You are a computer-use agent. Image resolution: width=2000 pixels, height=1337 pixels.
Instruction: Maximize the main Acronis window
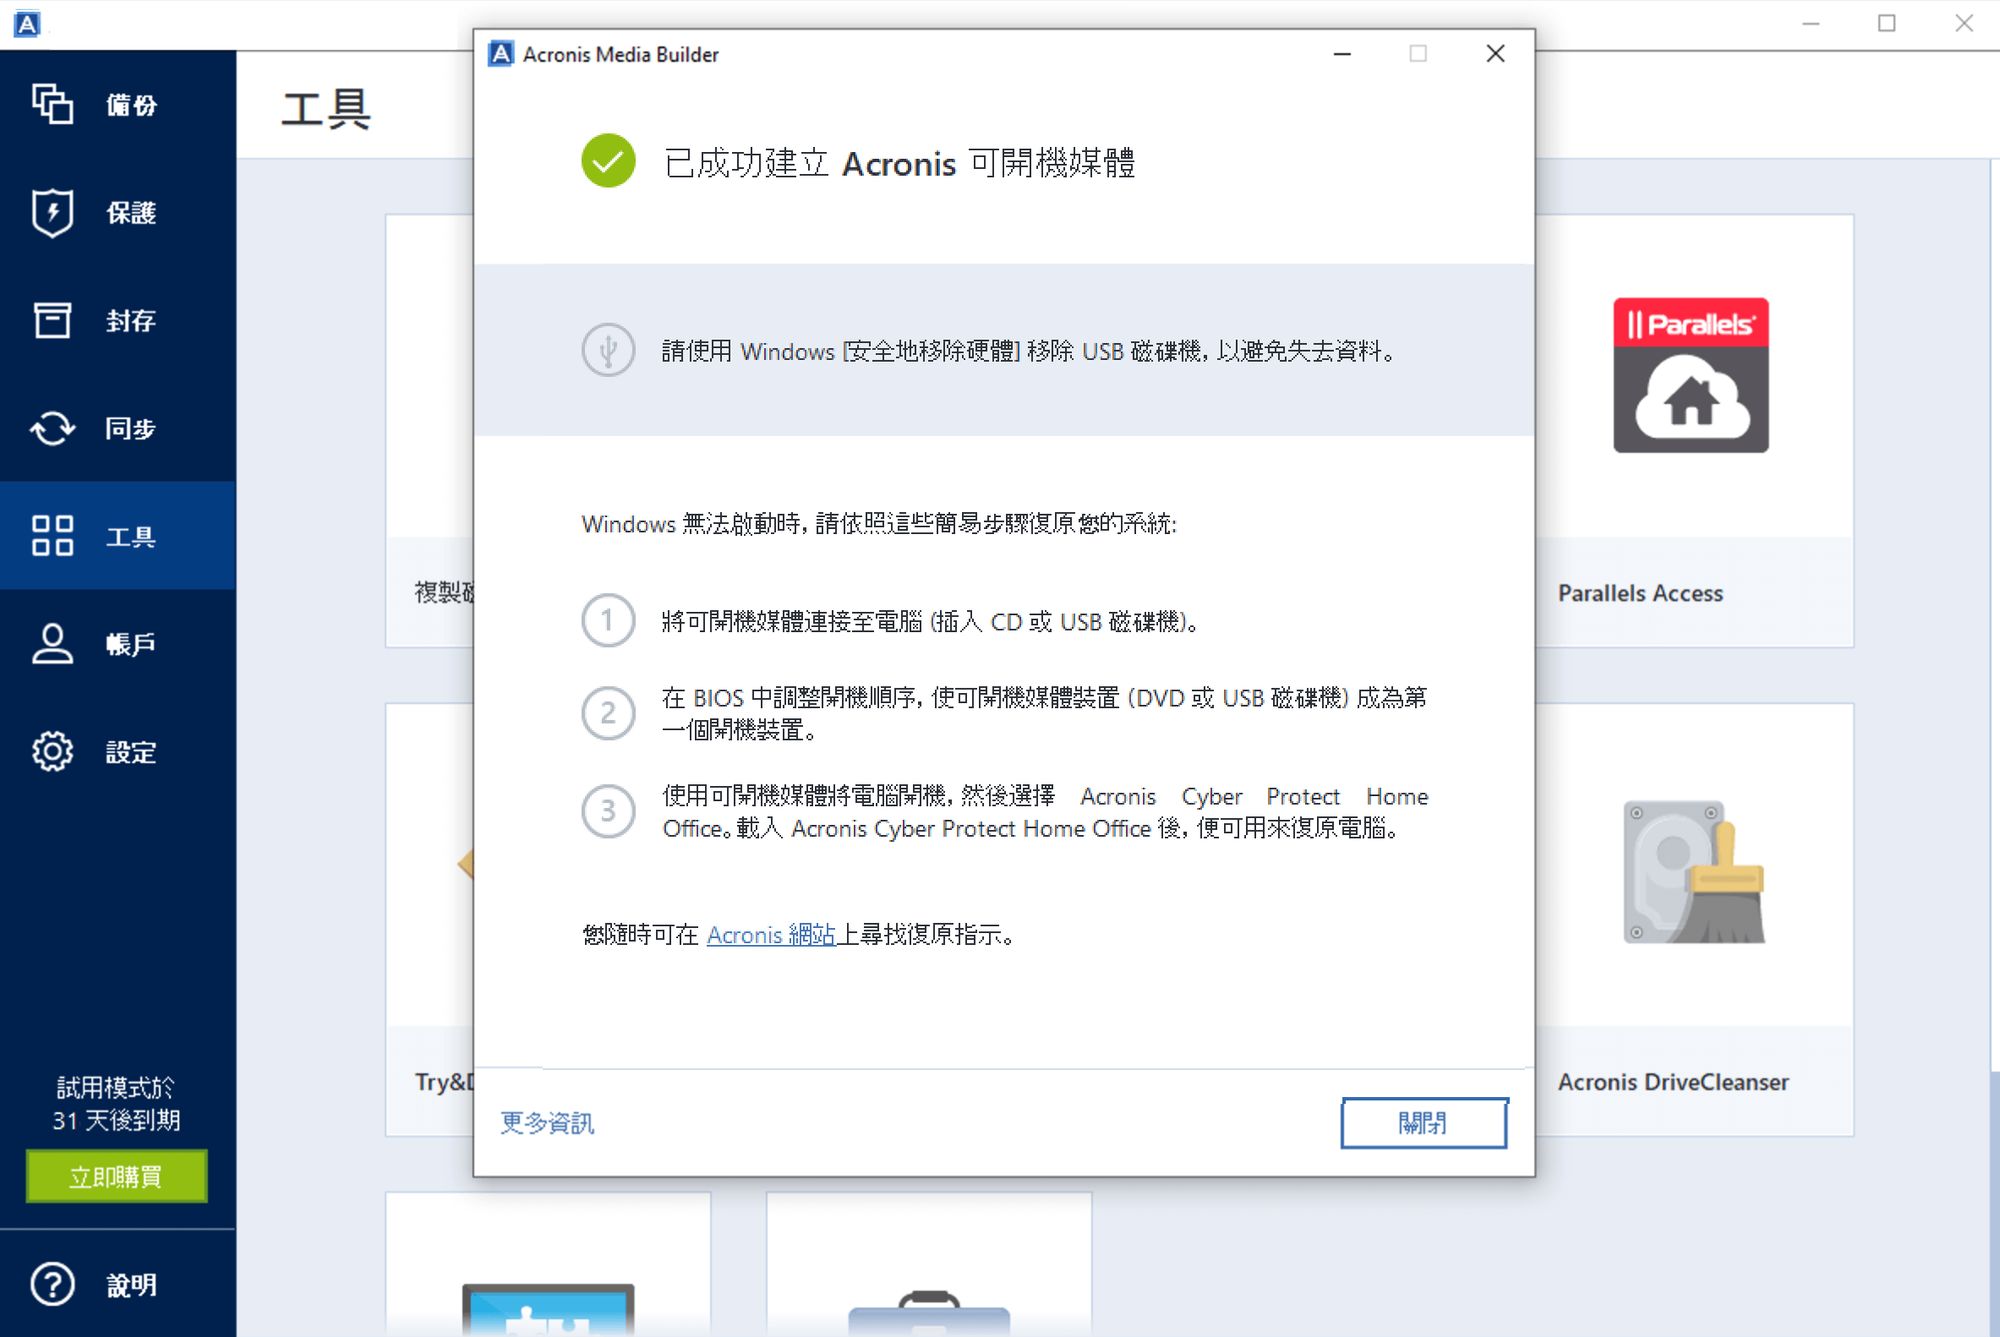1886,23
